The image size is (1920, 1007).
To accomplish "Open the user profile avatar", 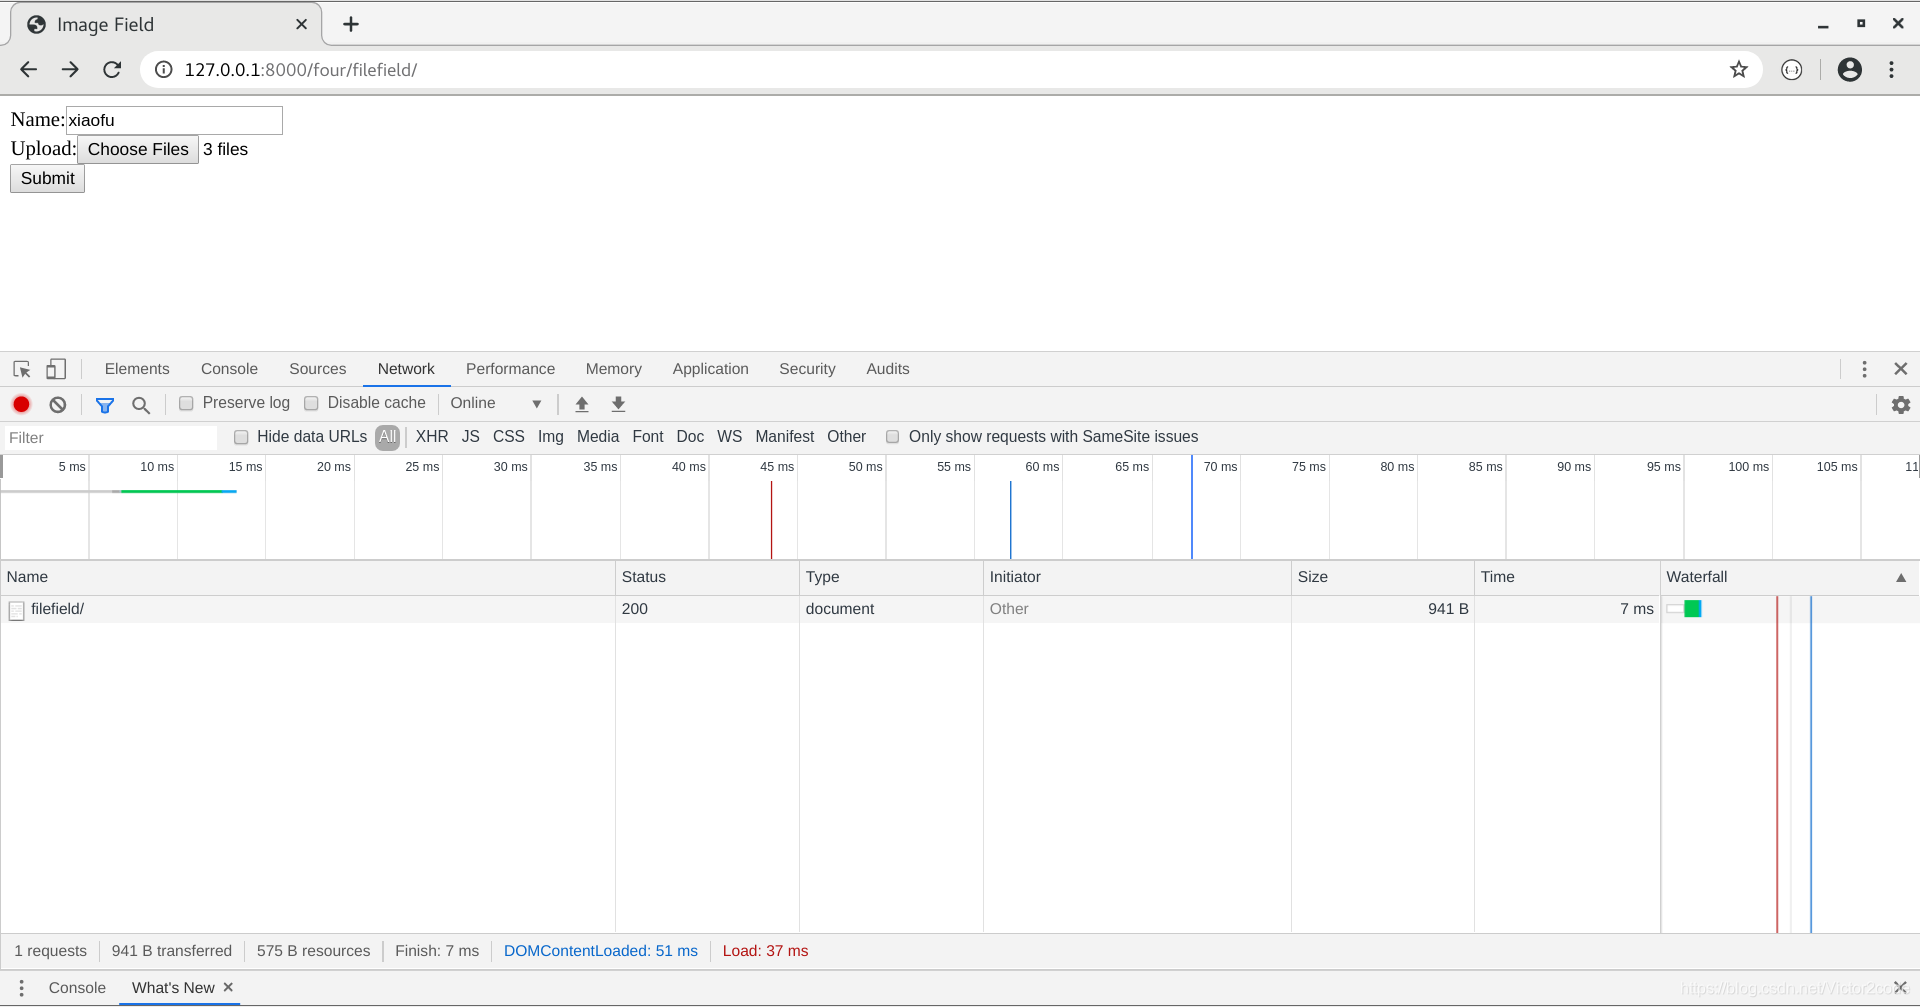I will (1850, 69).
